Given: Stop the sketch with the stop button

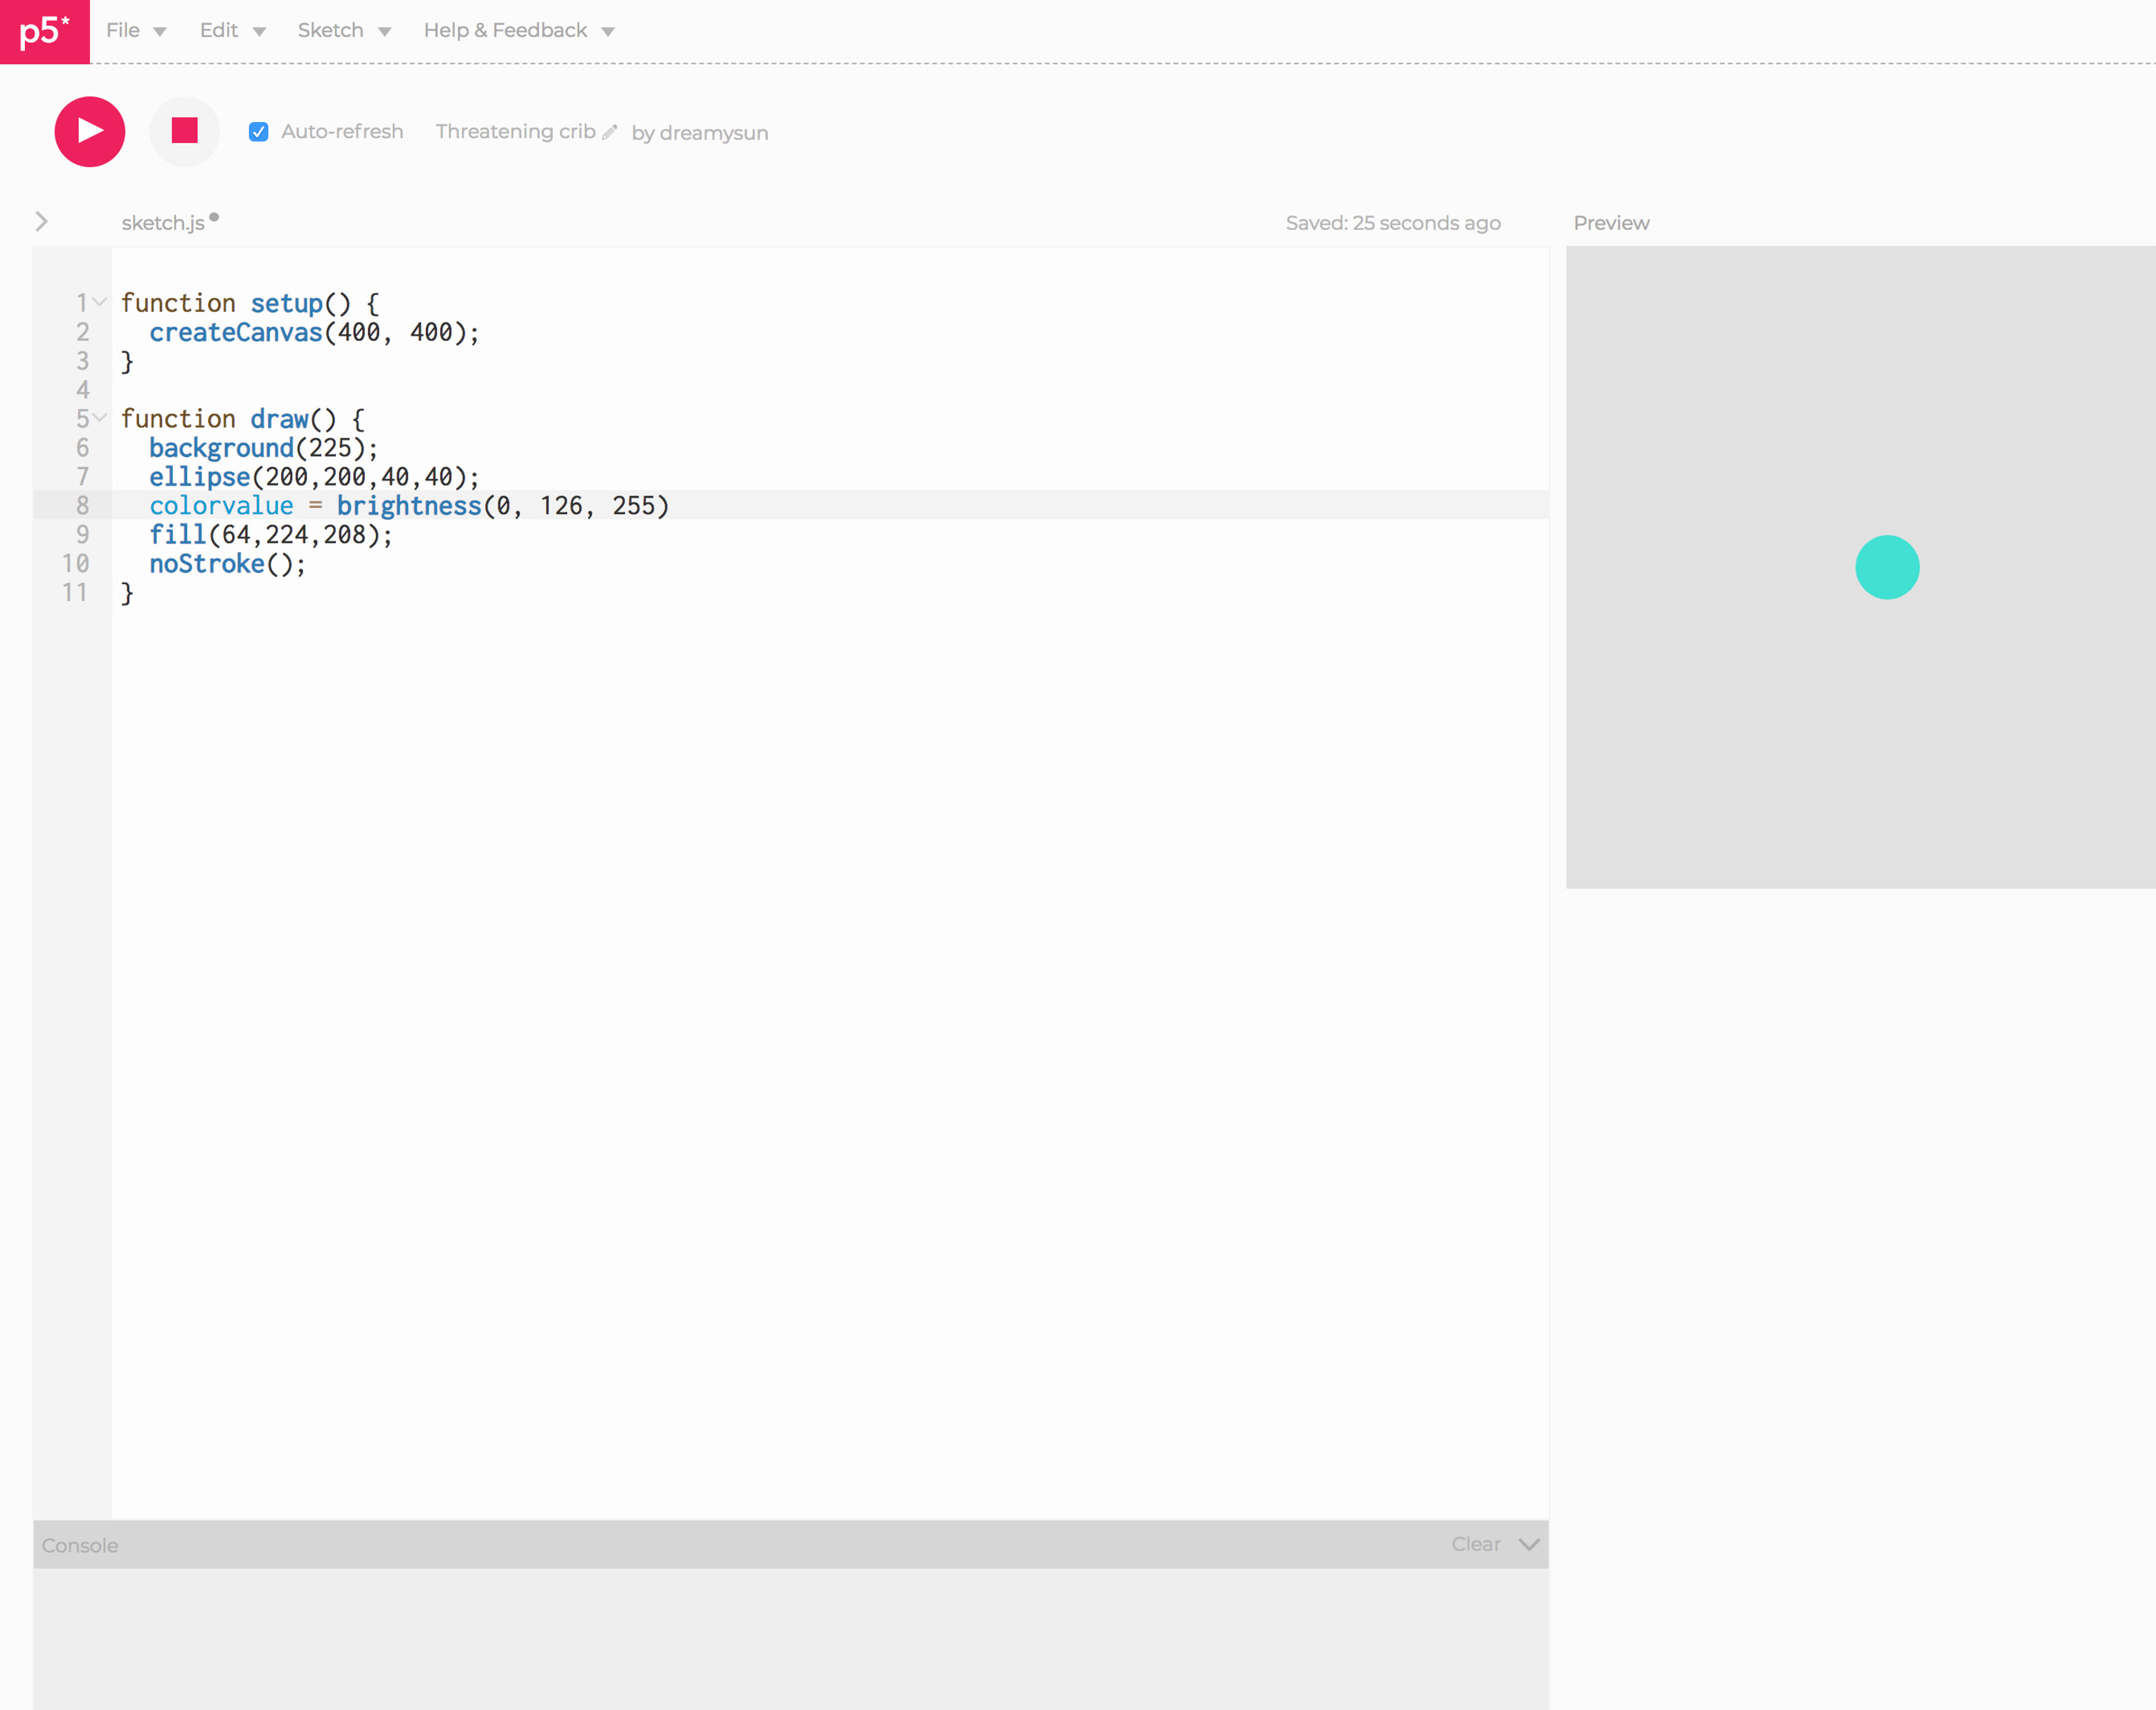Looking at the screenshot, I should (185, 131).
